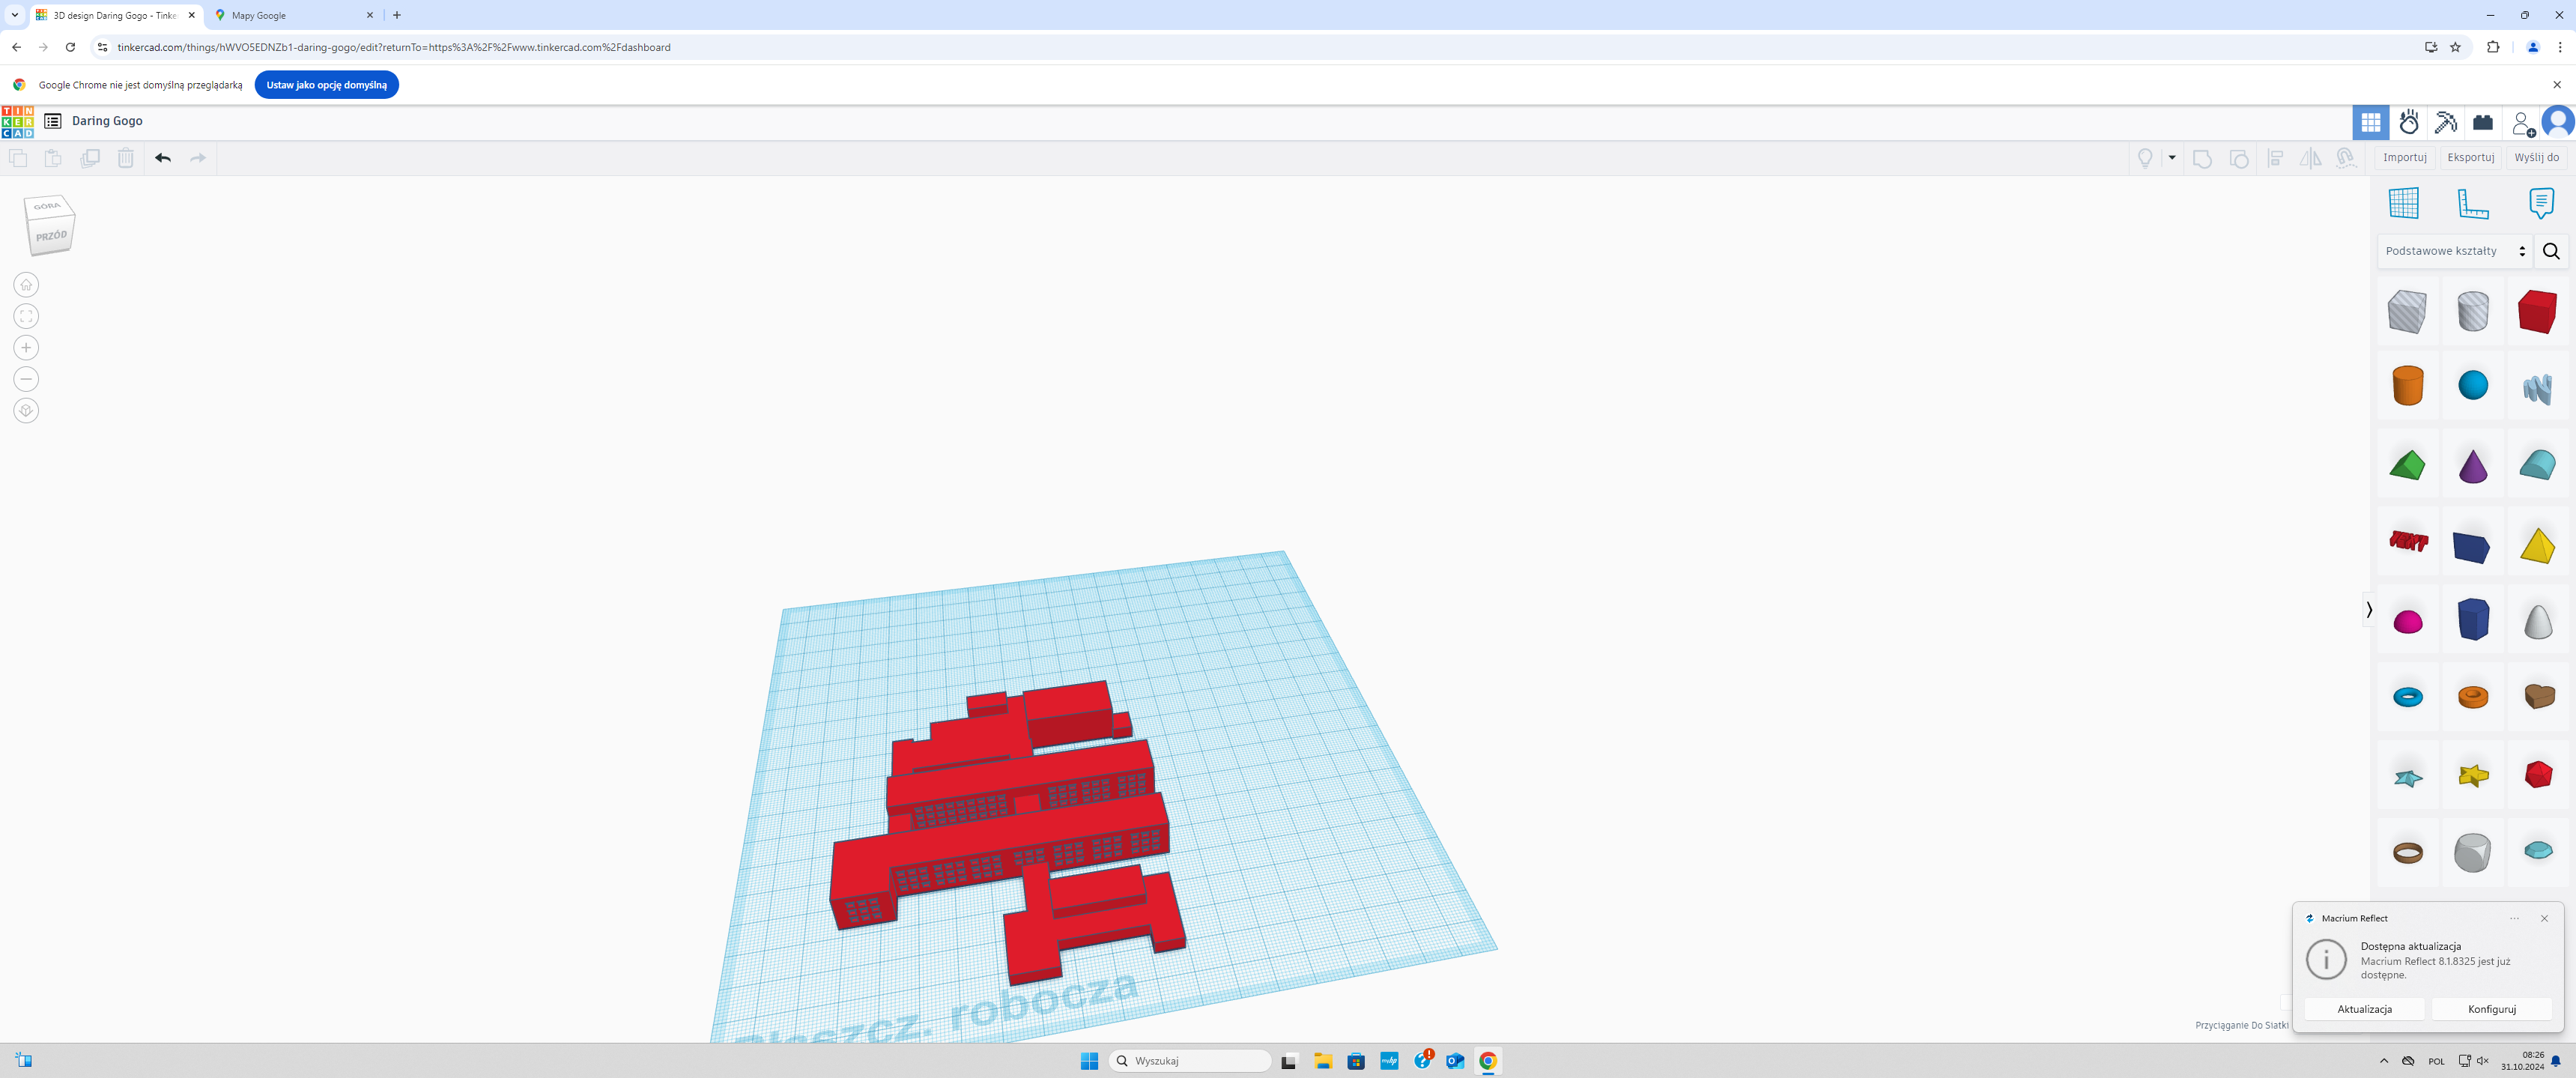Switch to Blocks pickaxe mode
This screenshot has width=2576, height=1078.
[x=2446, y=122]
